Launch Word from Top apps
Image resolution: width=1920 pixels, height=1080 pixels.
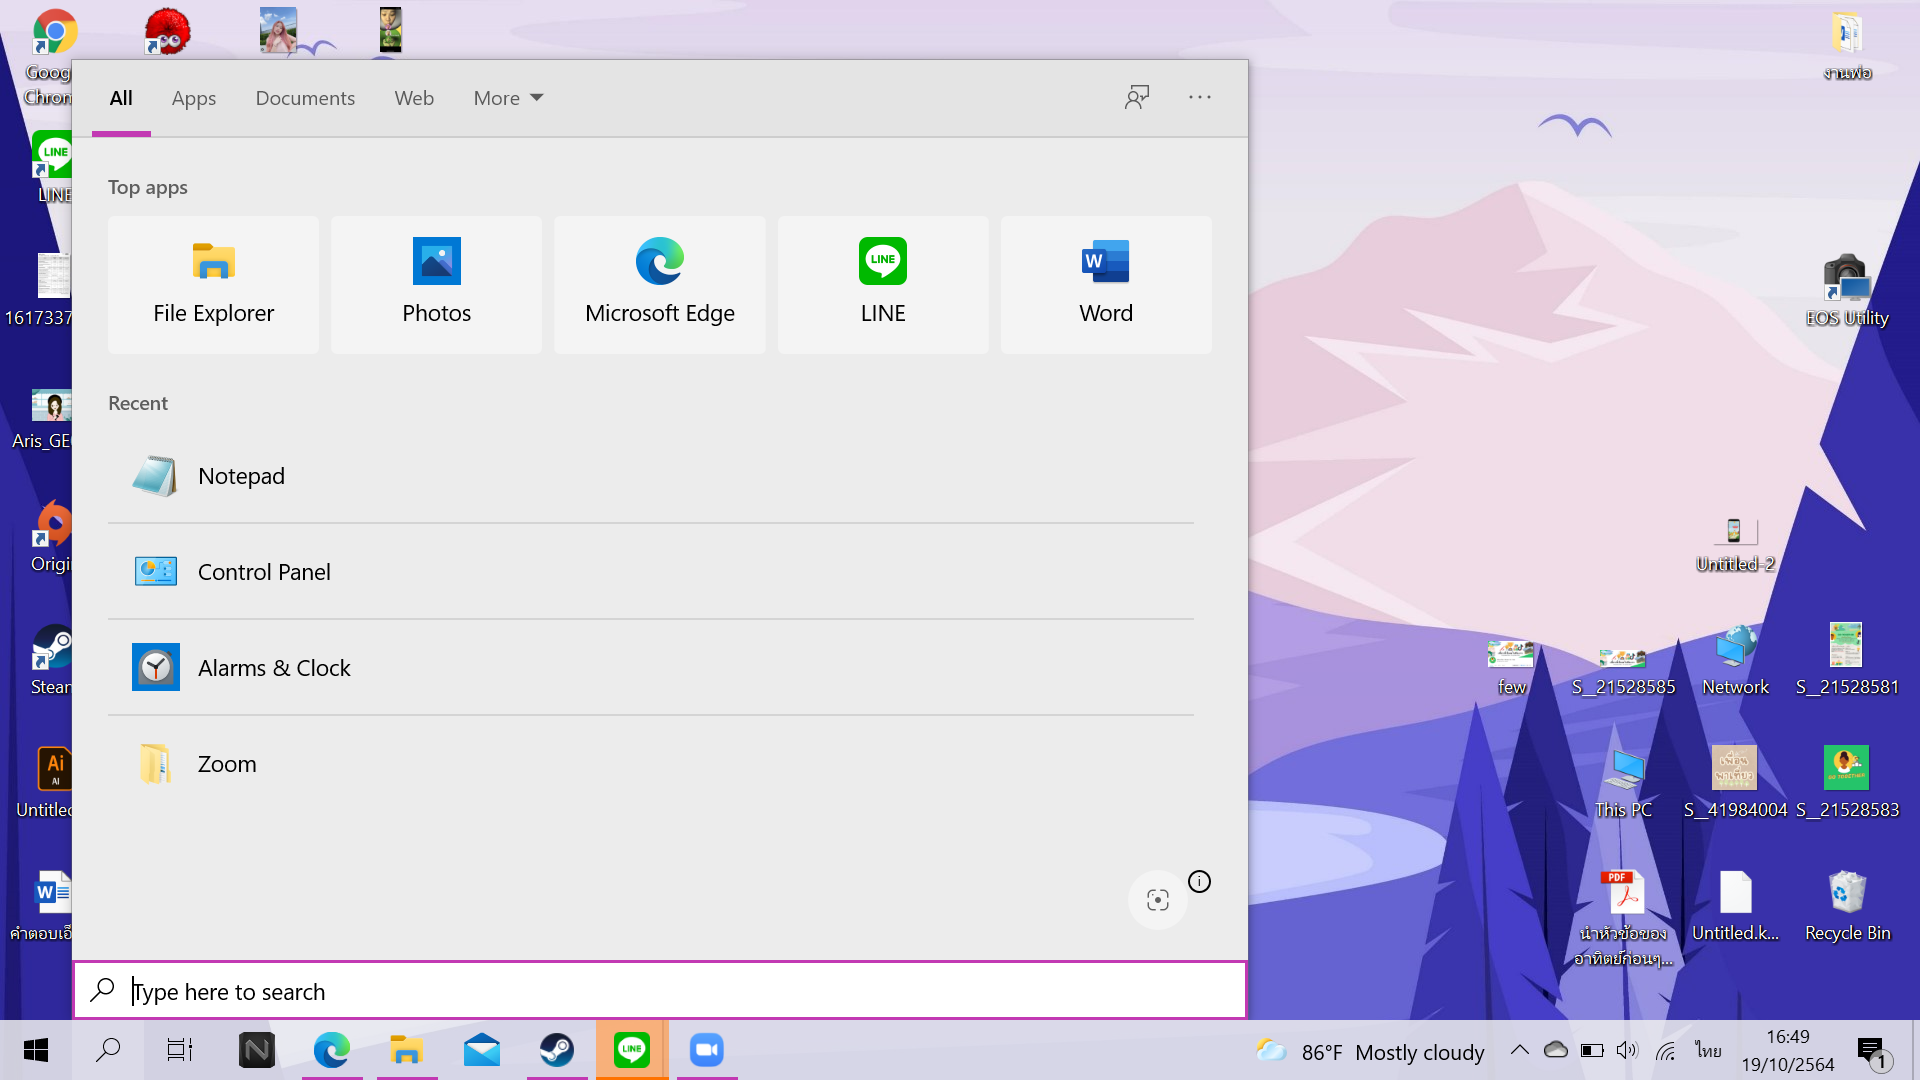tap(1105, 285)
